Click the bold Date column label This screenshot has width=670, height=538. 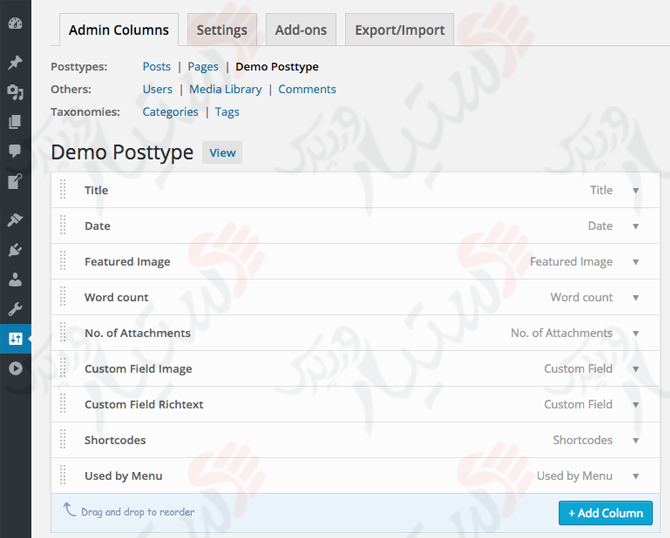97,226
